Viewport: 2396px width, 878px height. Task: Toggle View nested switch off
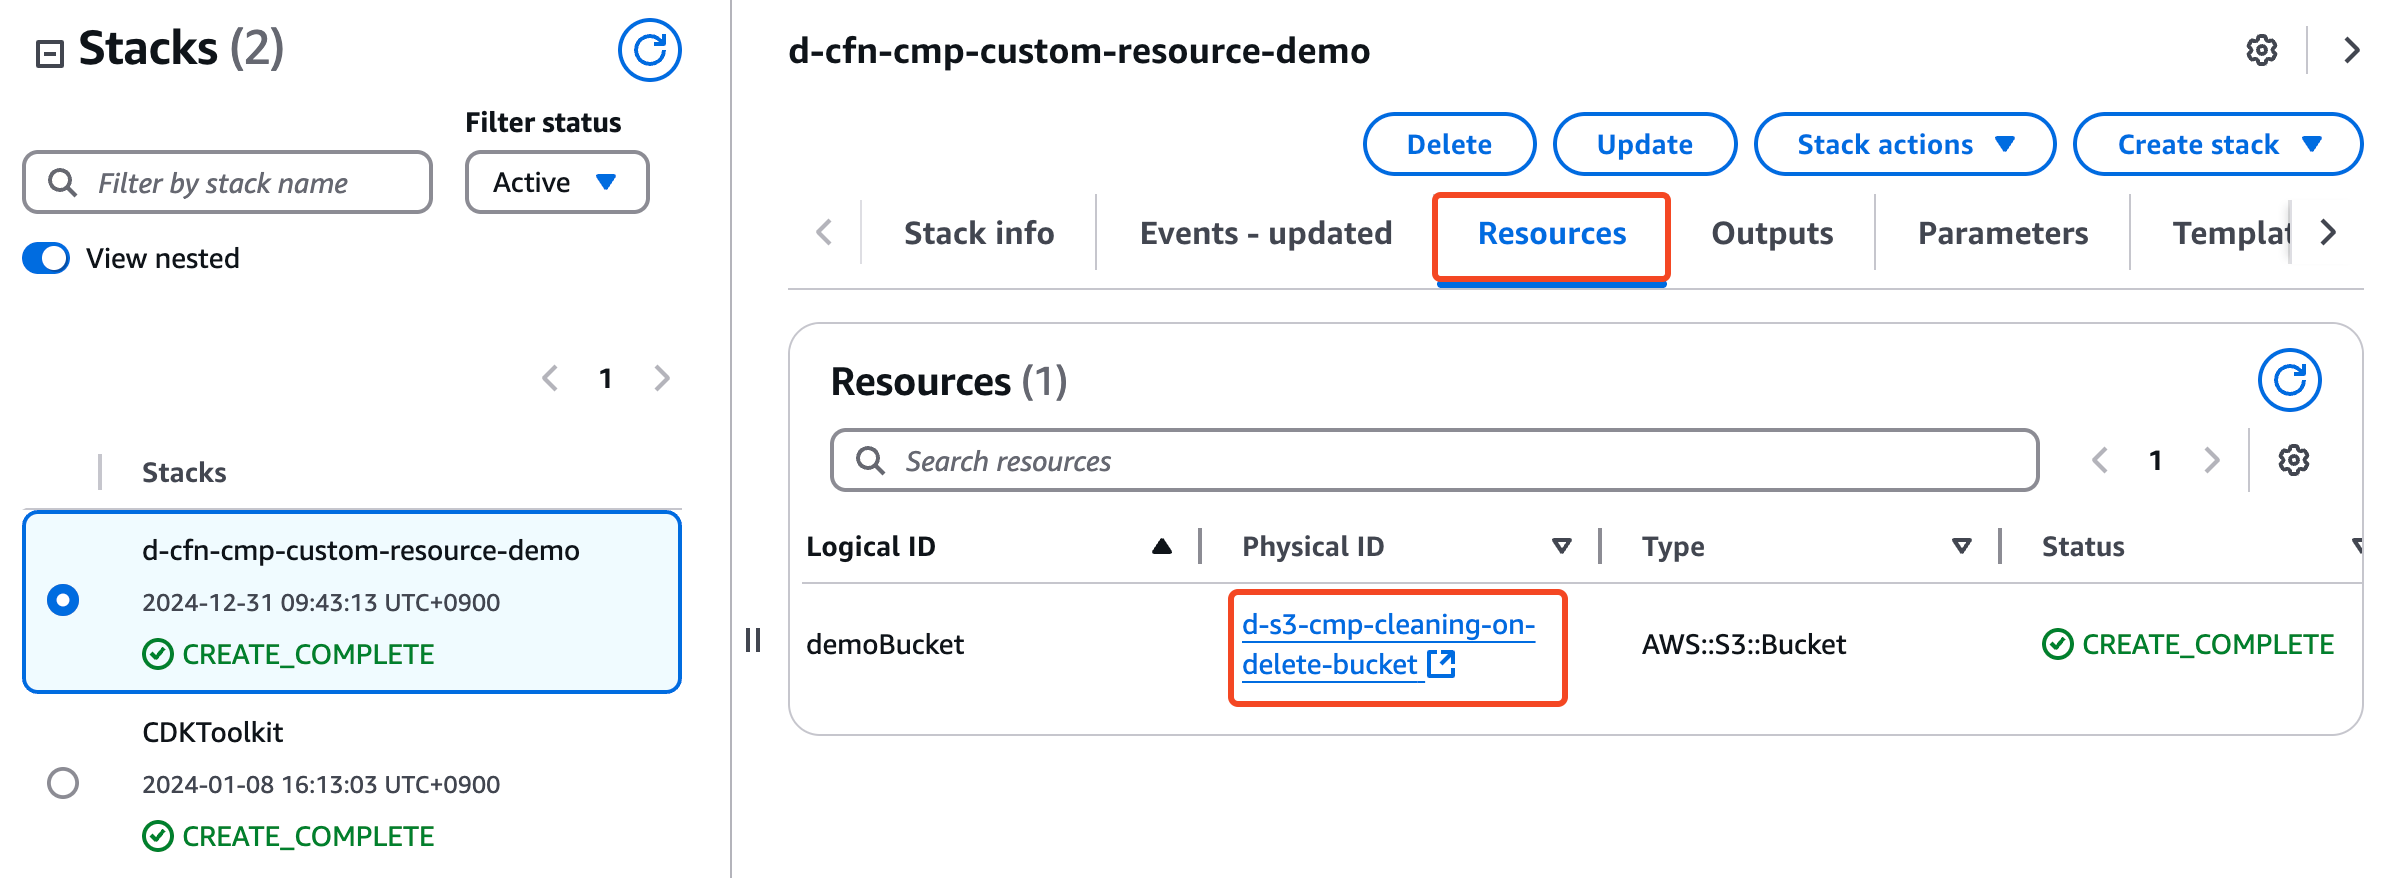47,258
